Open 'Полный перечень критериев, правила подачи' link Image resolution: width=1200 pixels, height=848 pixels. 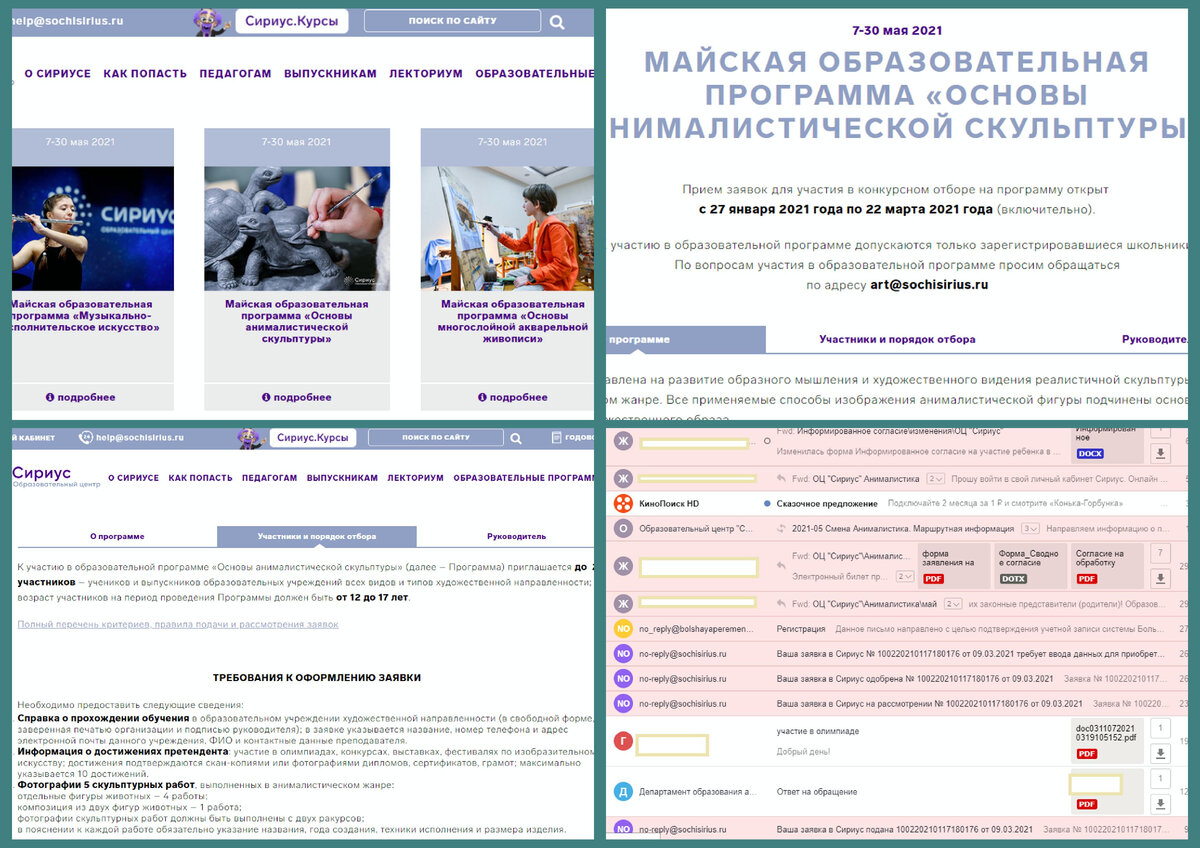[178, 624]
